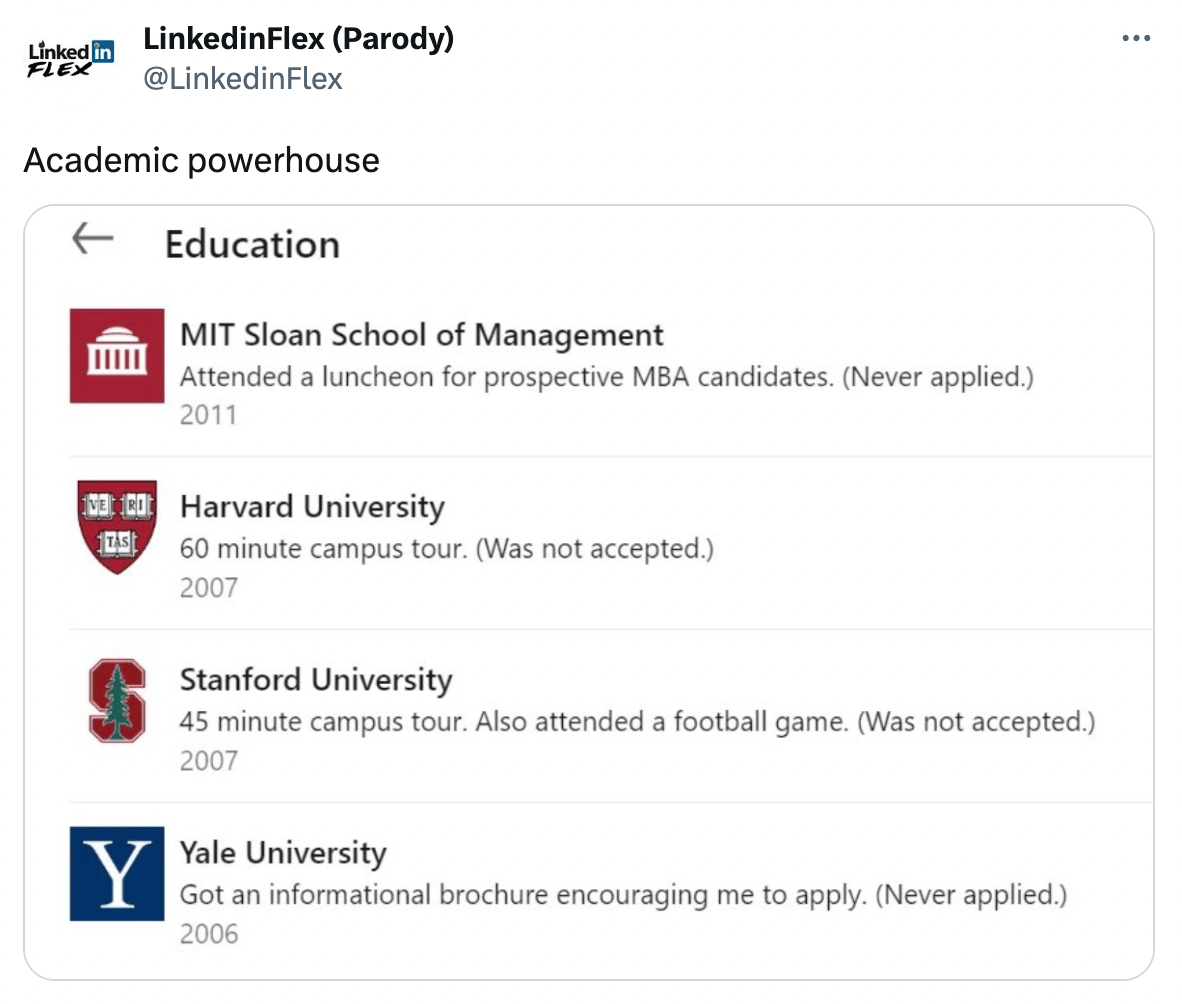Click the back arrow beside Education

coord(92,239)
